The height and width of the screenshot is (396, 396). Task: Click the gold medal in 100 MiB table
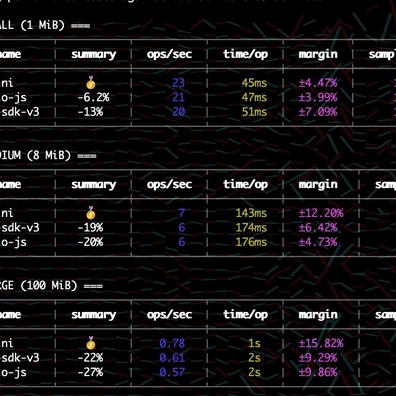pyautogui.click(x=91, y=343)
